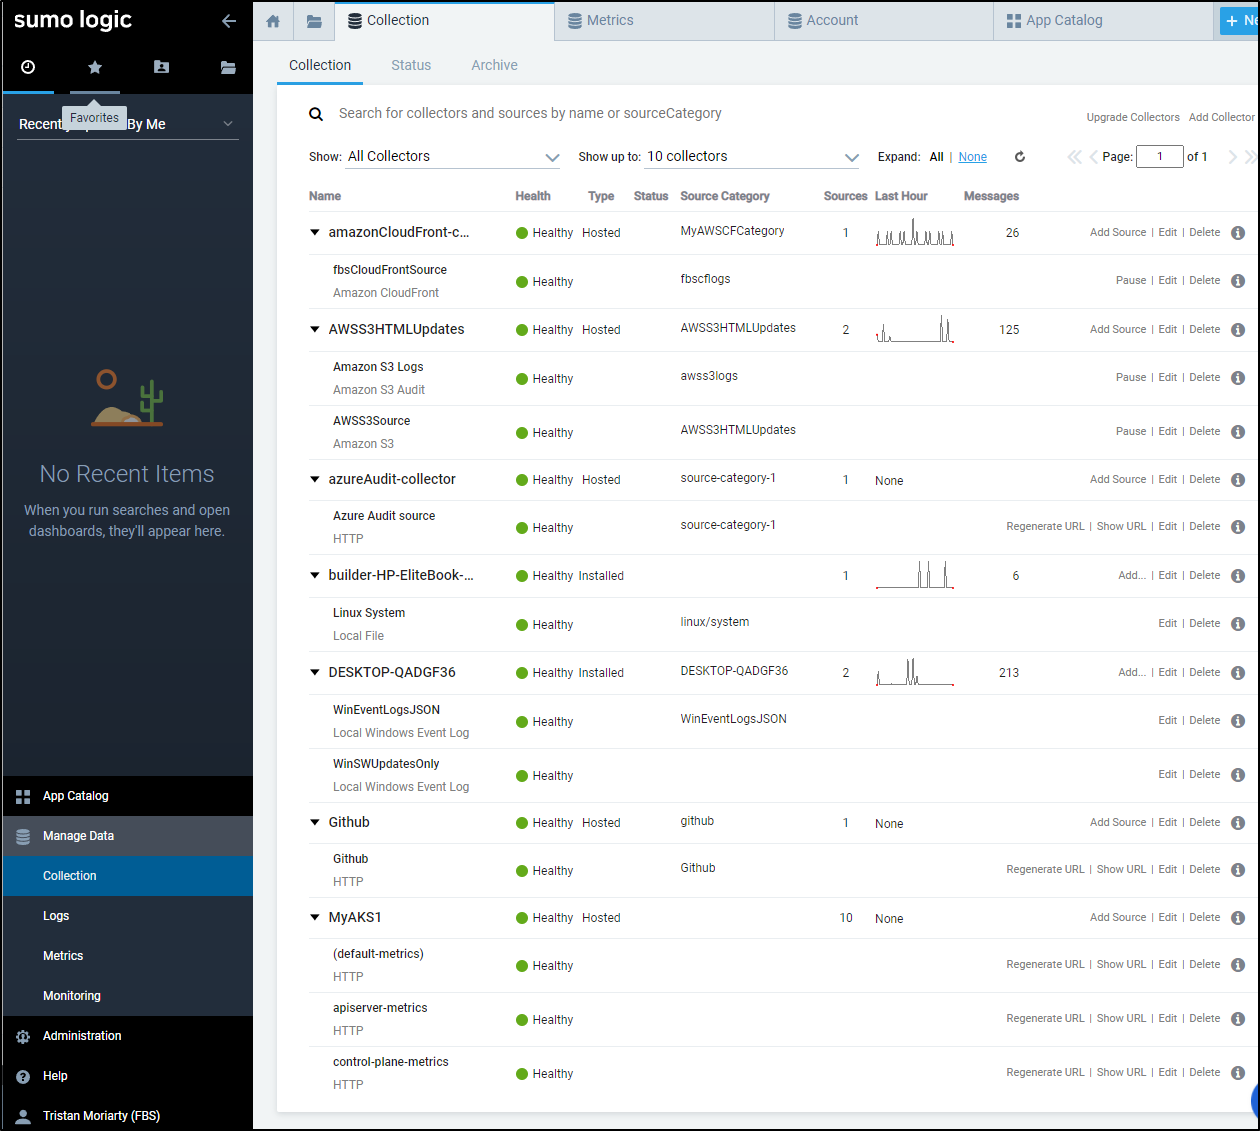Regenerate URL for Azure Audit source
Screen dimensions: 1260x1131
(1045, 527)
